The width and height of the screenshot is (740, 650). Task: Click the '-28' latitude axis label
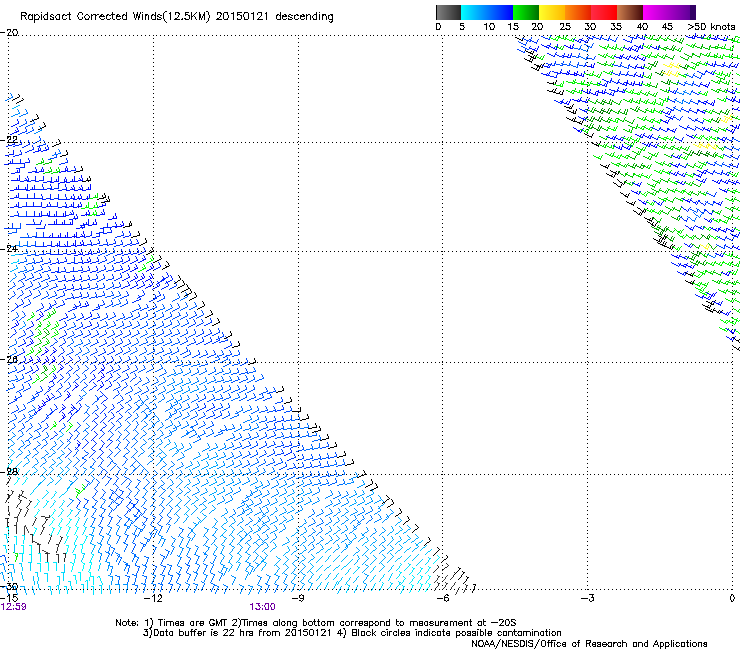coord(9,472)
